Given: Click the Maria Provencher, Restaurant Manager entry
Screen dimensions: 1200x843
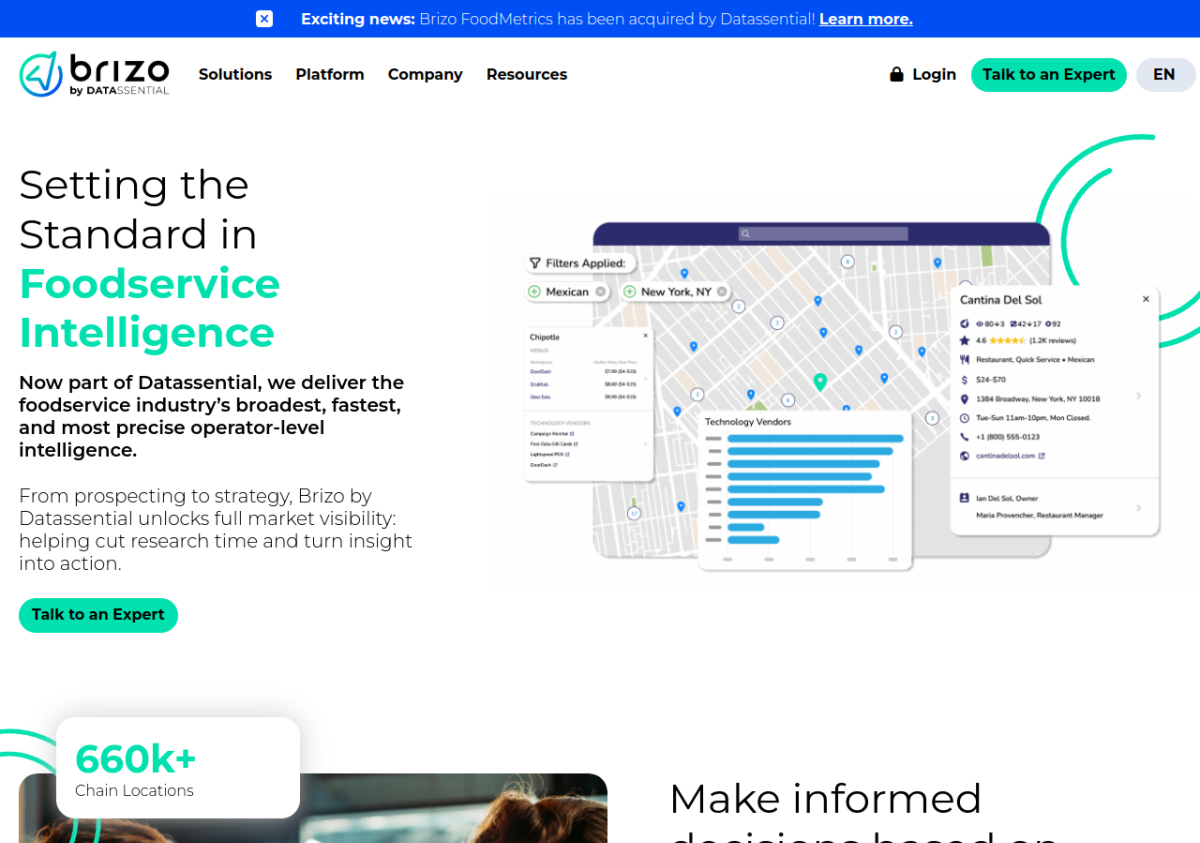Looking at the screenshot, I should click(x=1040, y=516).
